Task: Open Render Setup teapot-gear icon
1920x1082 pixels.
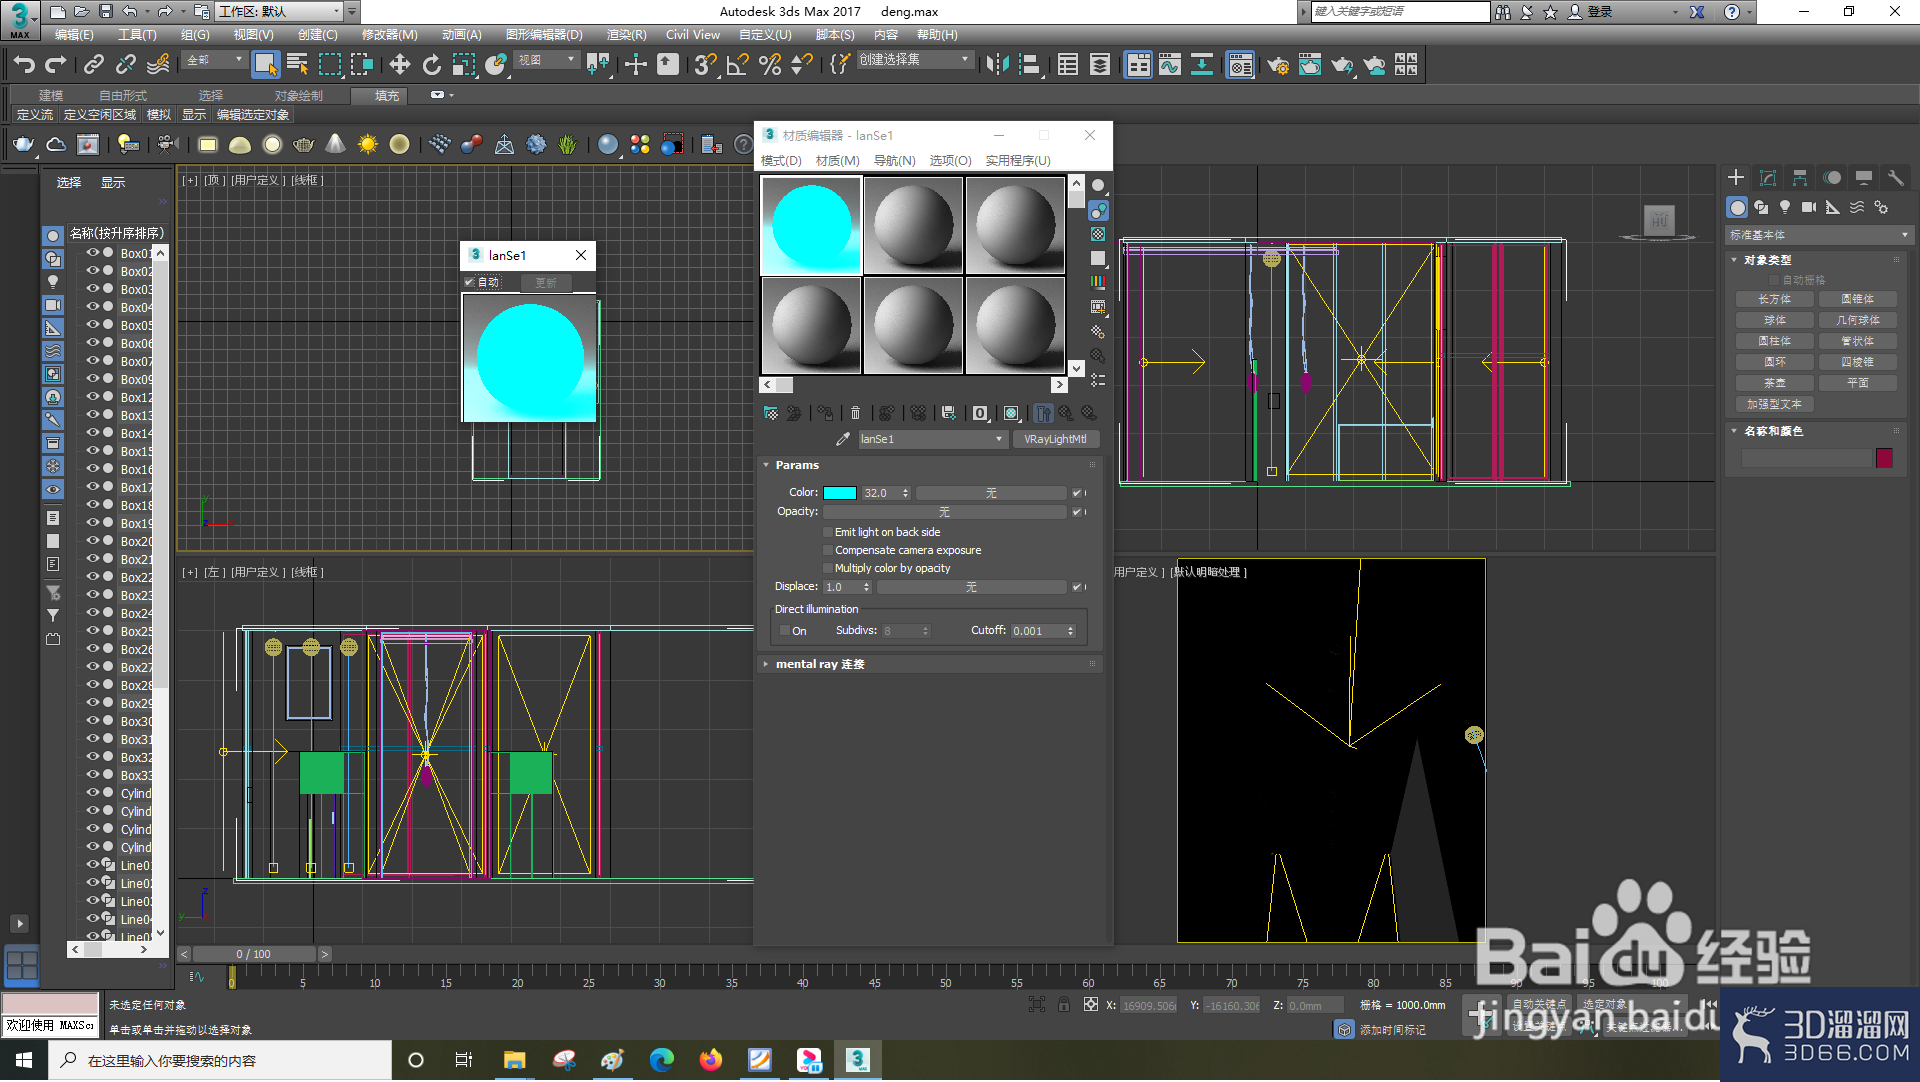Action: click(x=1278, y=65)
